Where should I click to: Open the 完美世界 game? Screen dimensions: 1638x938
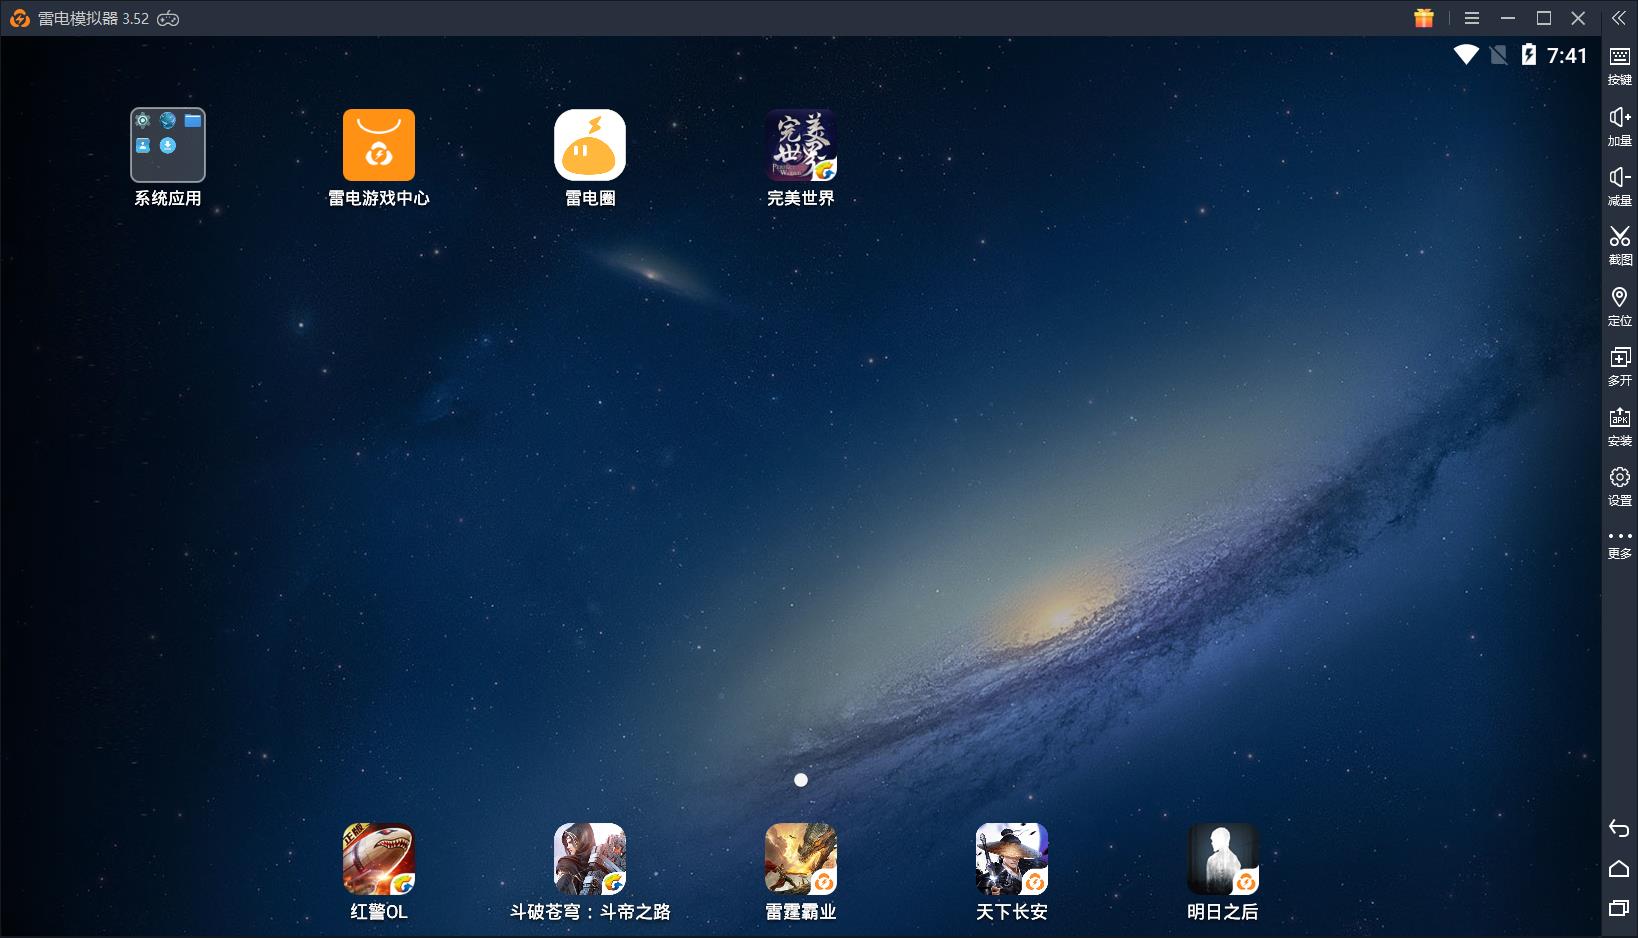pos(800,146)
